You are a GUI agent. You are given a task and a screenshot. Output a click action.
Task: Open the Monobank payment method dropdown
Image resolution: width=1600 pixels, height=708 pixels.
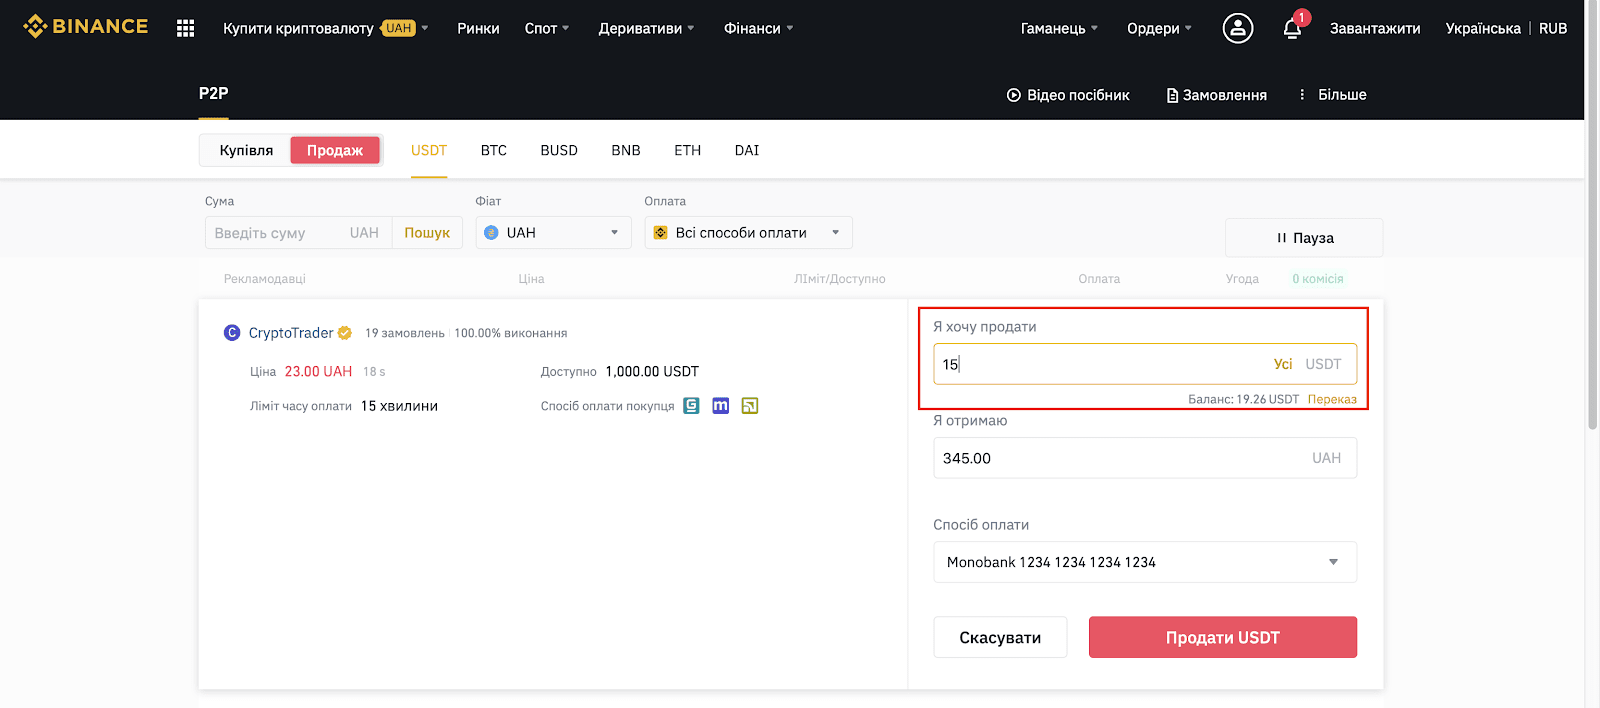tap(1145, 562)
